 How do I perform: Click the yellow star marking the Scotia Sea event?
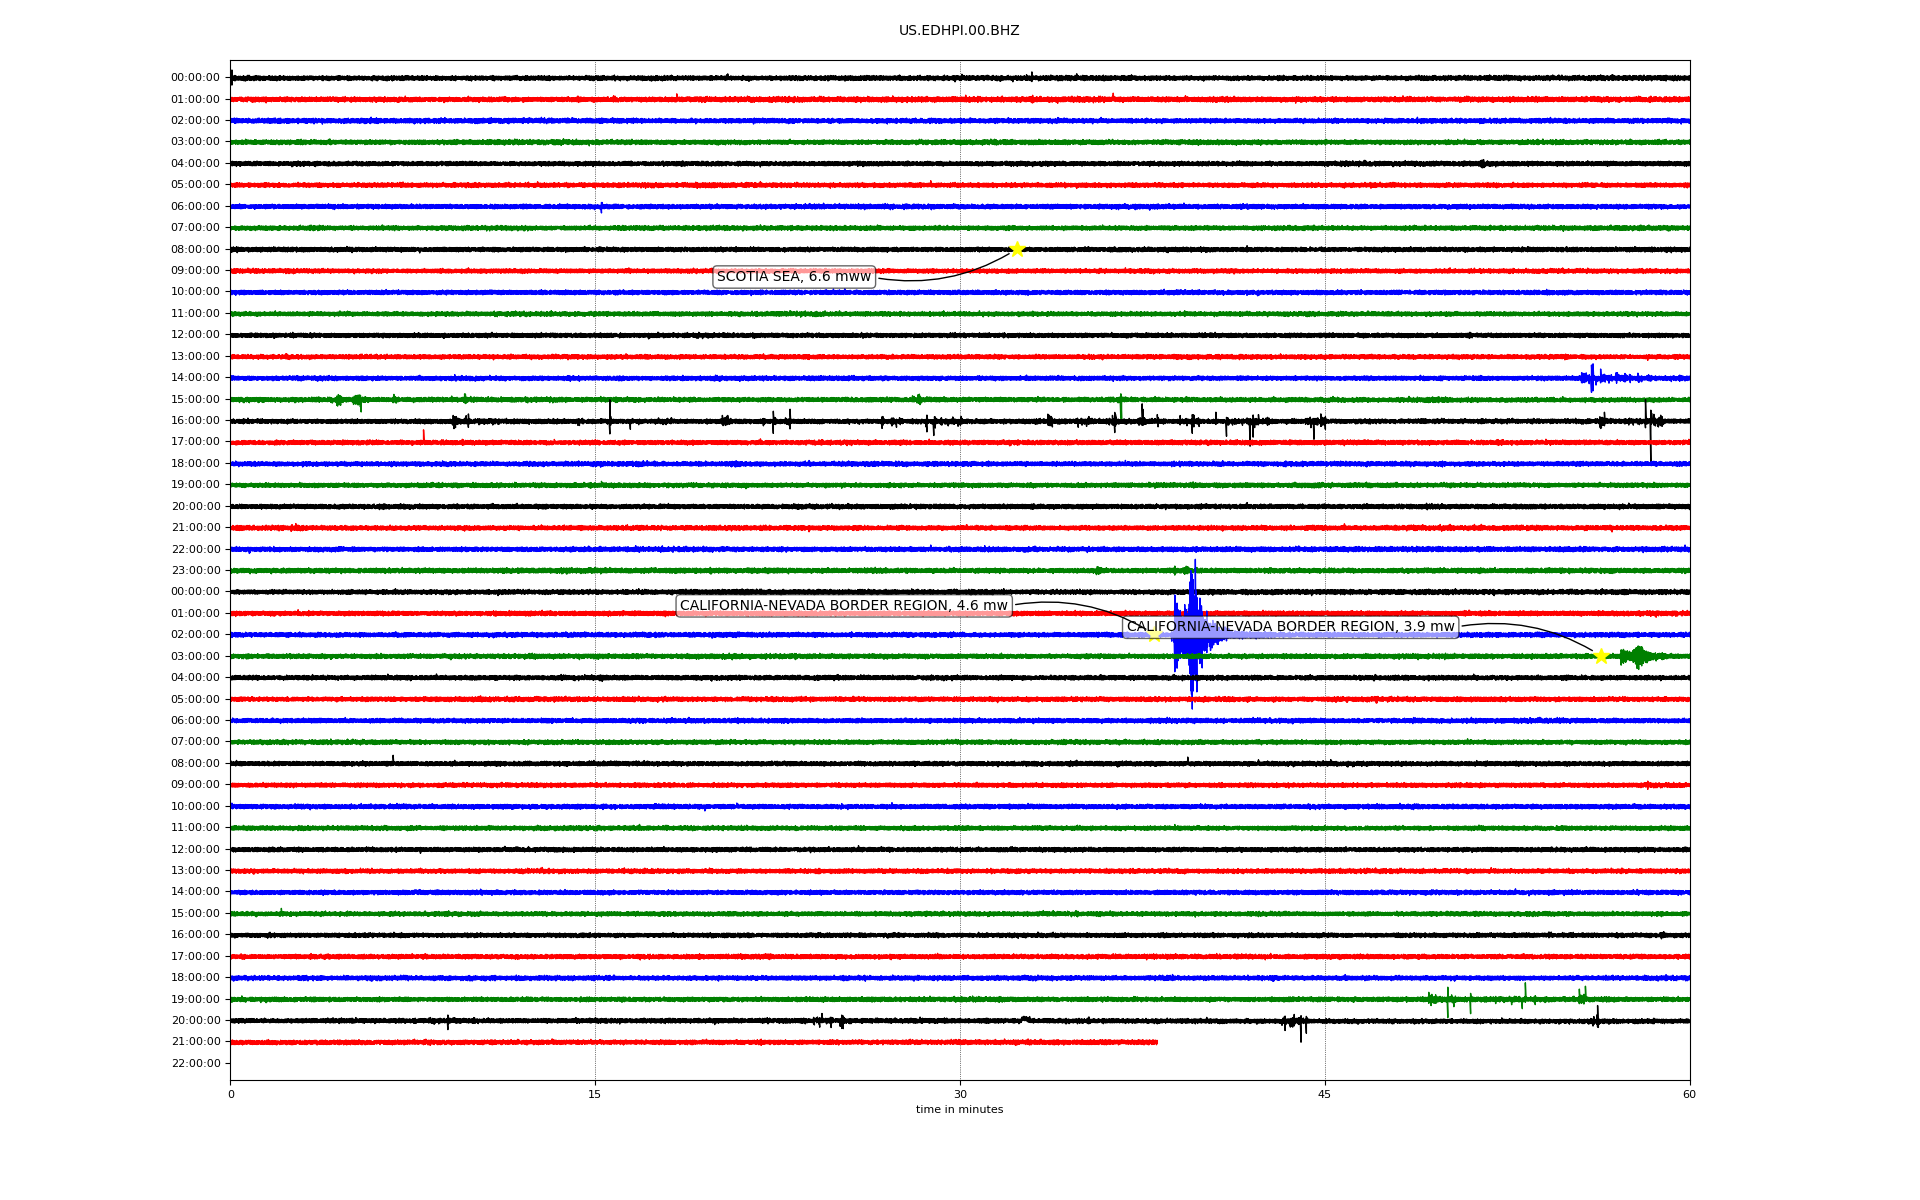click(1017, 249)
